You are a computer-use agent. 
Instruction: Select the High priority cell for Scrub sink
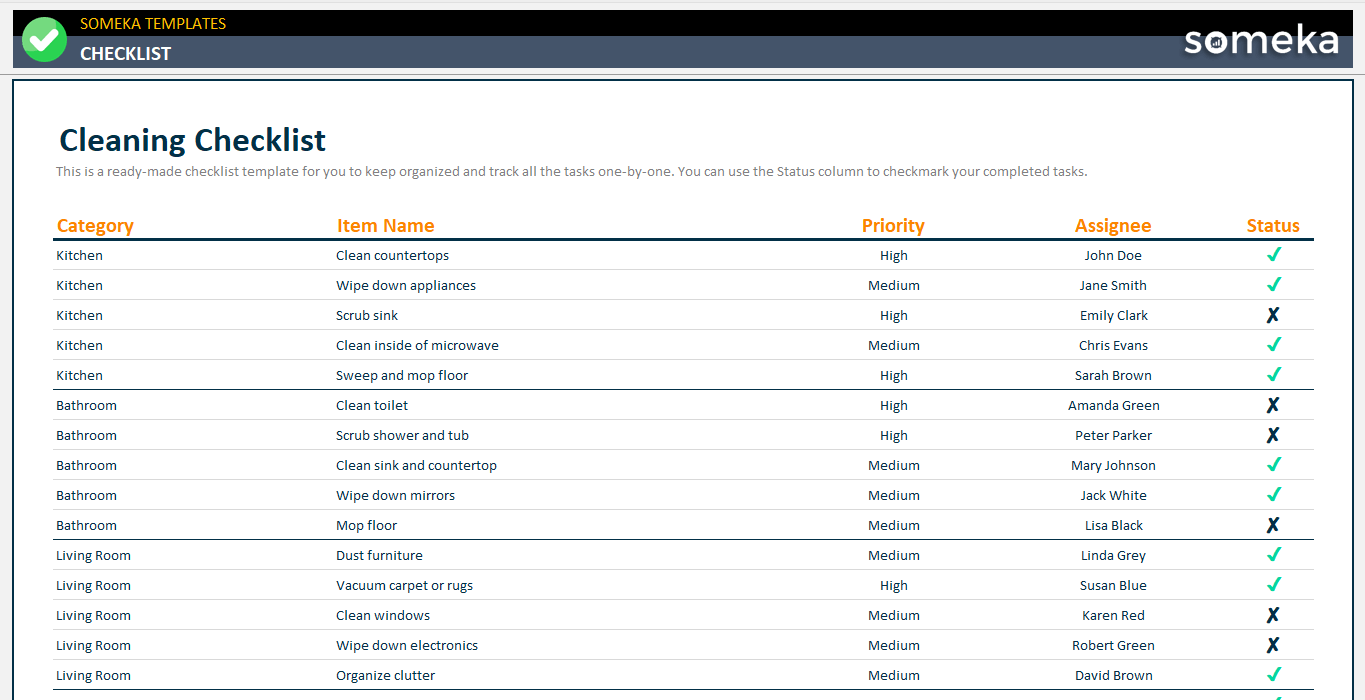pyautogui.click(x=893, y=316)
